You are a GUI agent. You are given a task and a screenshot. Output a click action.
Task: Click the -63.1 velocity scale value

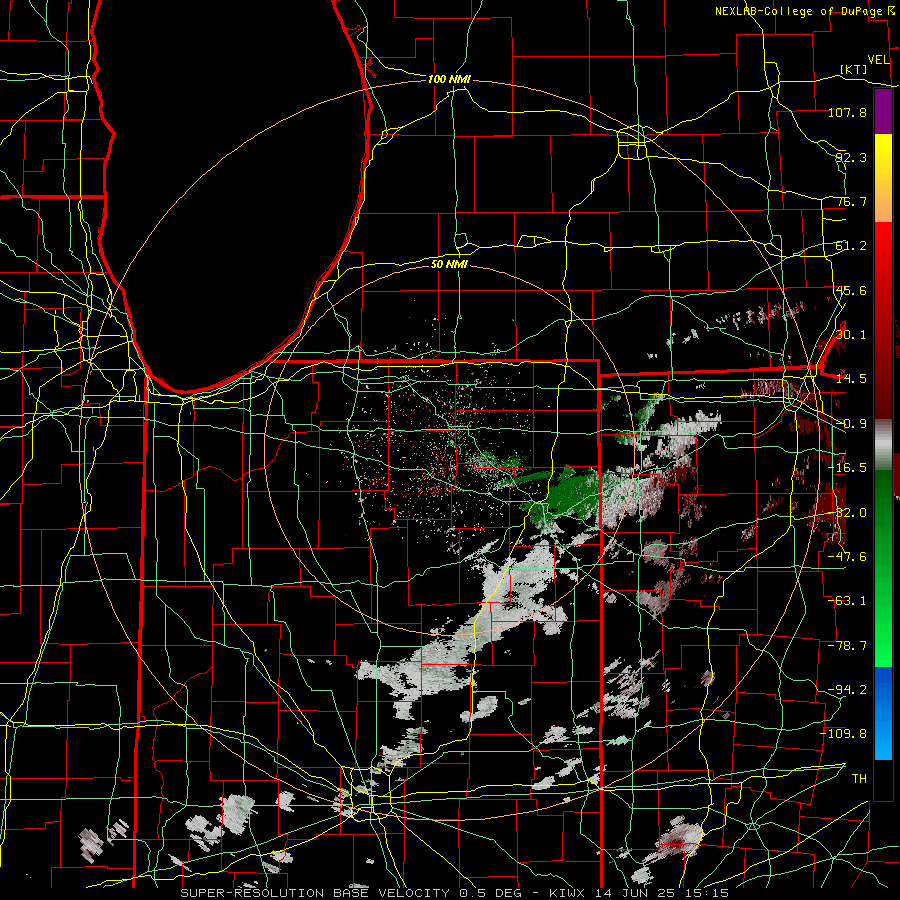(847, 601)
